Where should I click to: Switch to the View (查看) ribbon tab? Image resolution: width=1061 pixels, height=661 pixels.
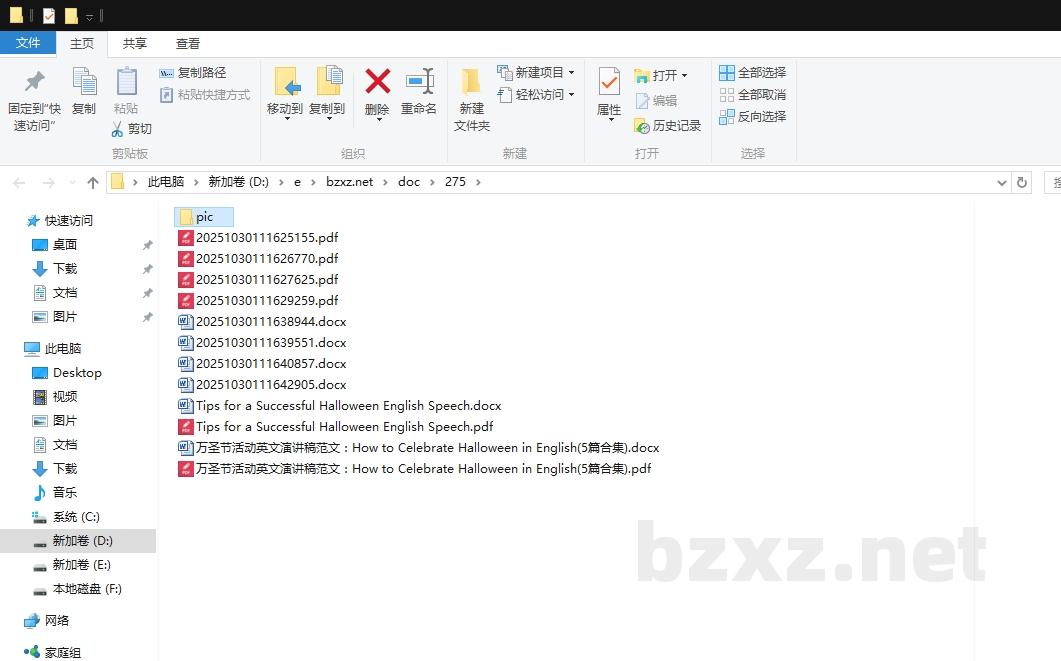click(x=188, y=43)
